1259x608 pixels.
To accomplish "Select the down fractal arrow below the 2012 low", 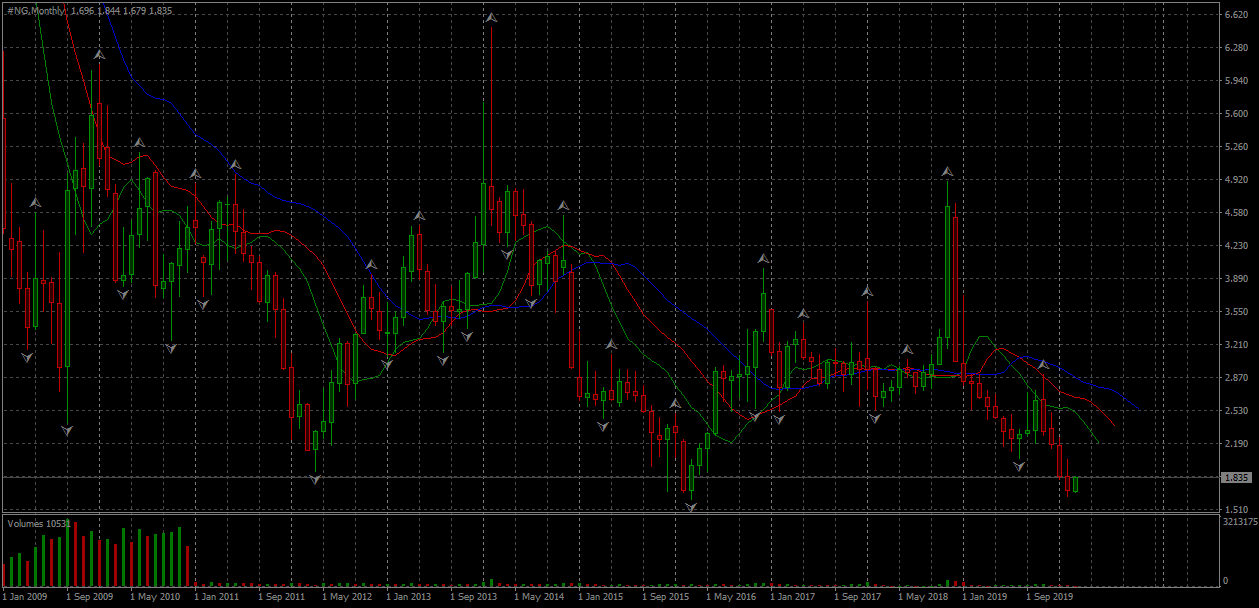I will click(x=315, y=480).
